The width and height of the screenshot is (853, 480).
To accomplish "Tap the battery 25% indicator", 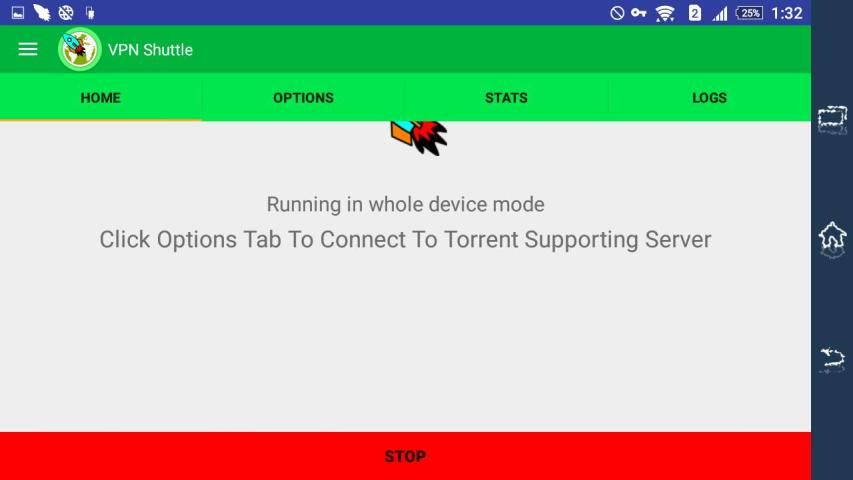I will [x=750, y=13].
